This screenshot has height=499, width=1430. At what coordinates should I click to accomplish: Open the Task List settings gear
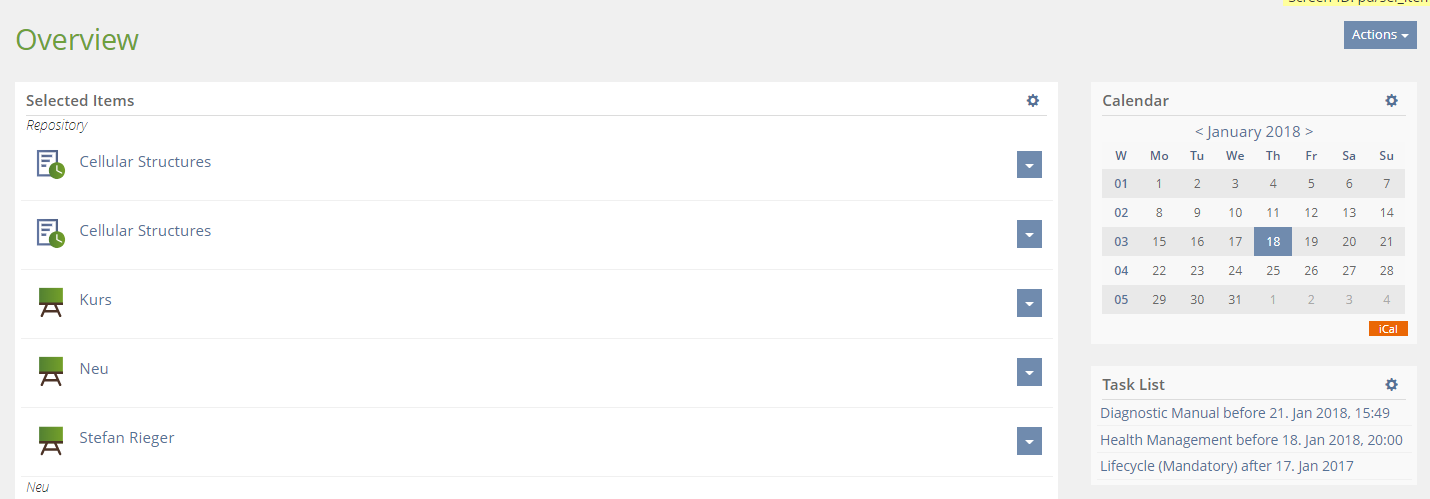pos(1391,384)
